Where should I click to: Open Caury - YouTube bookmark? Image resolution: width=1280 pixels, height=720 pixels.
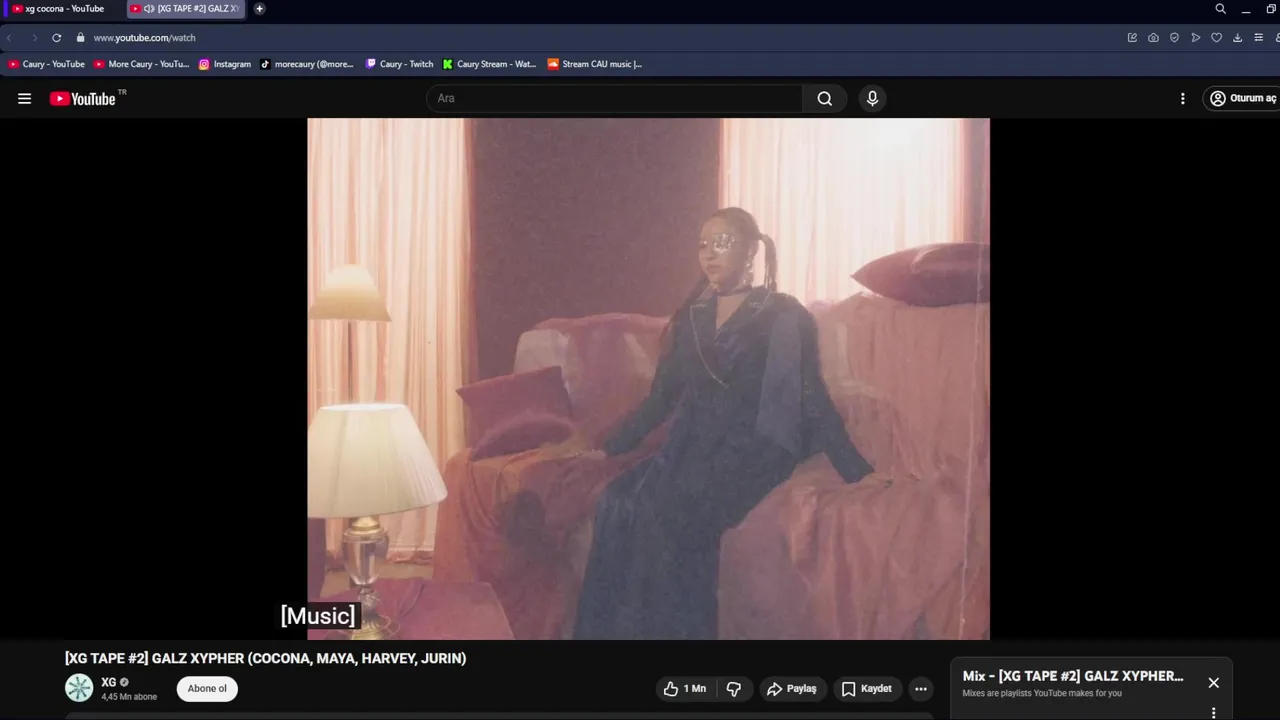pyautogui.click(x=47, y=64)
